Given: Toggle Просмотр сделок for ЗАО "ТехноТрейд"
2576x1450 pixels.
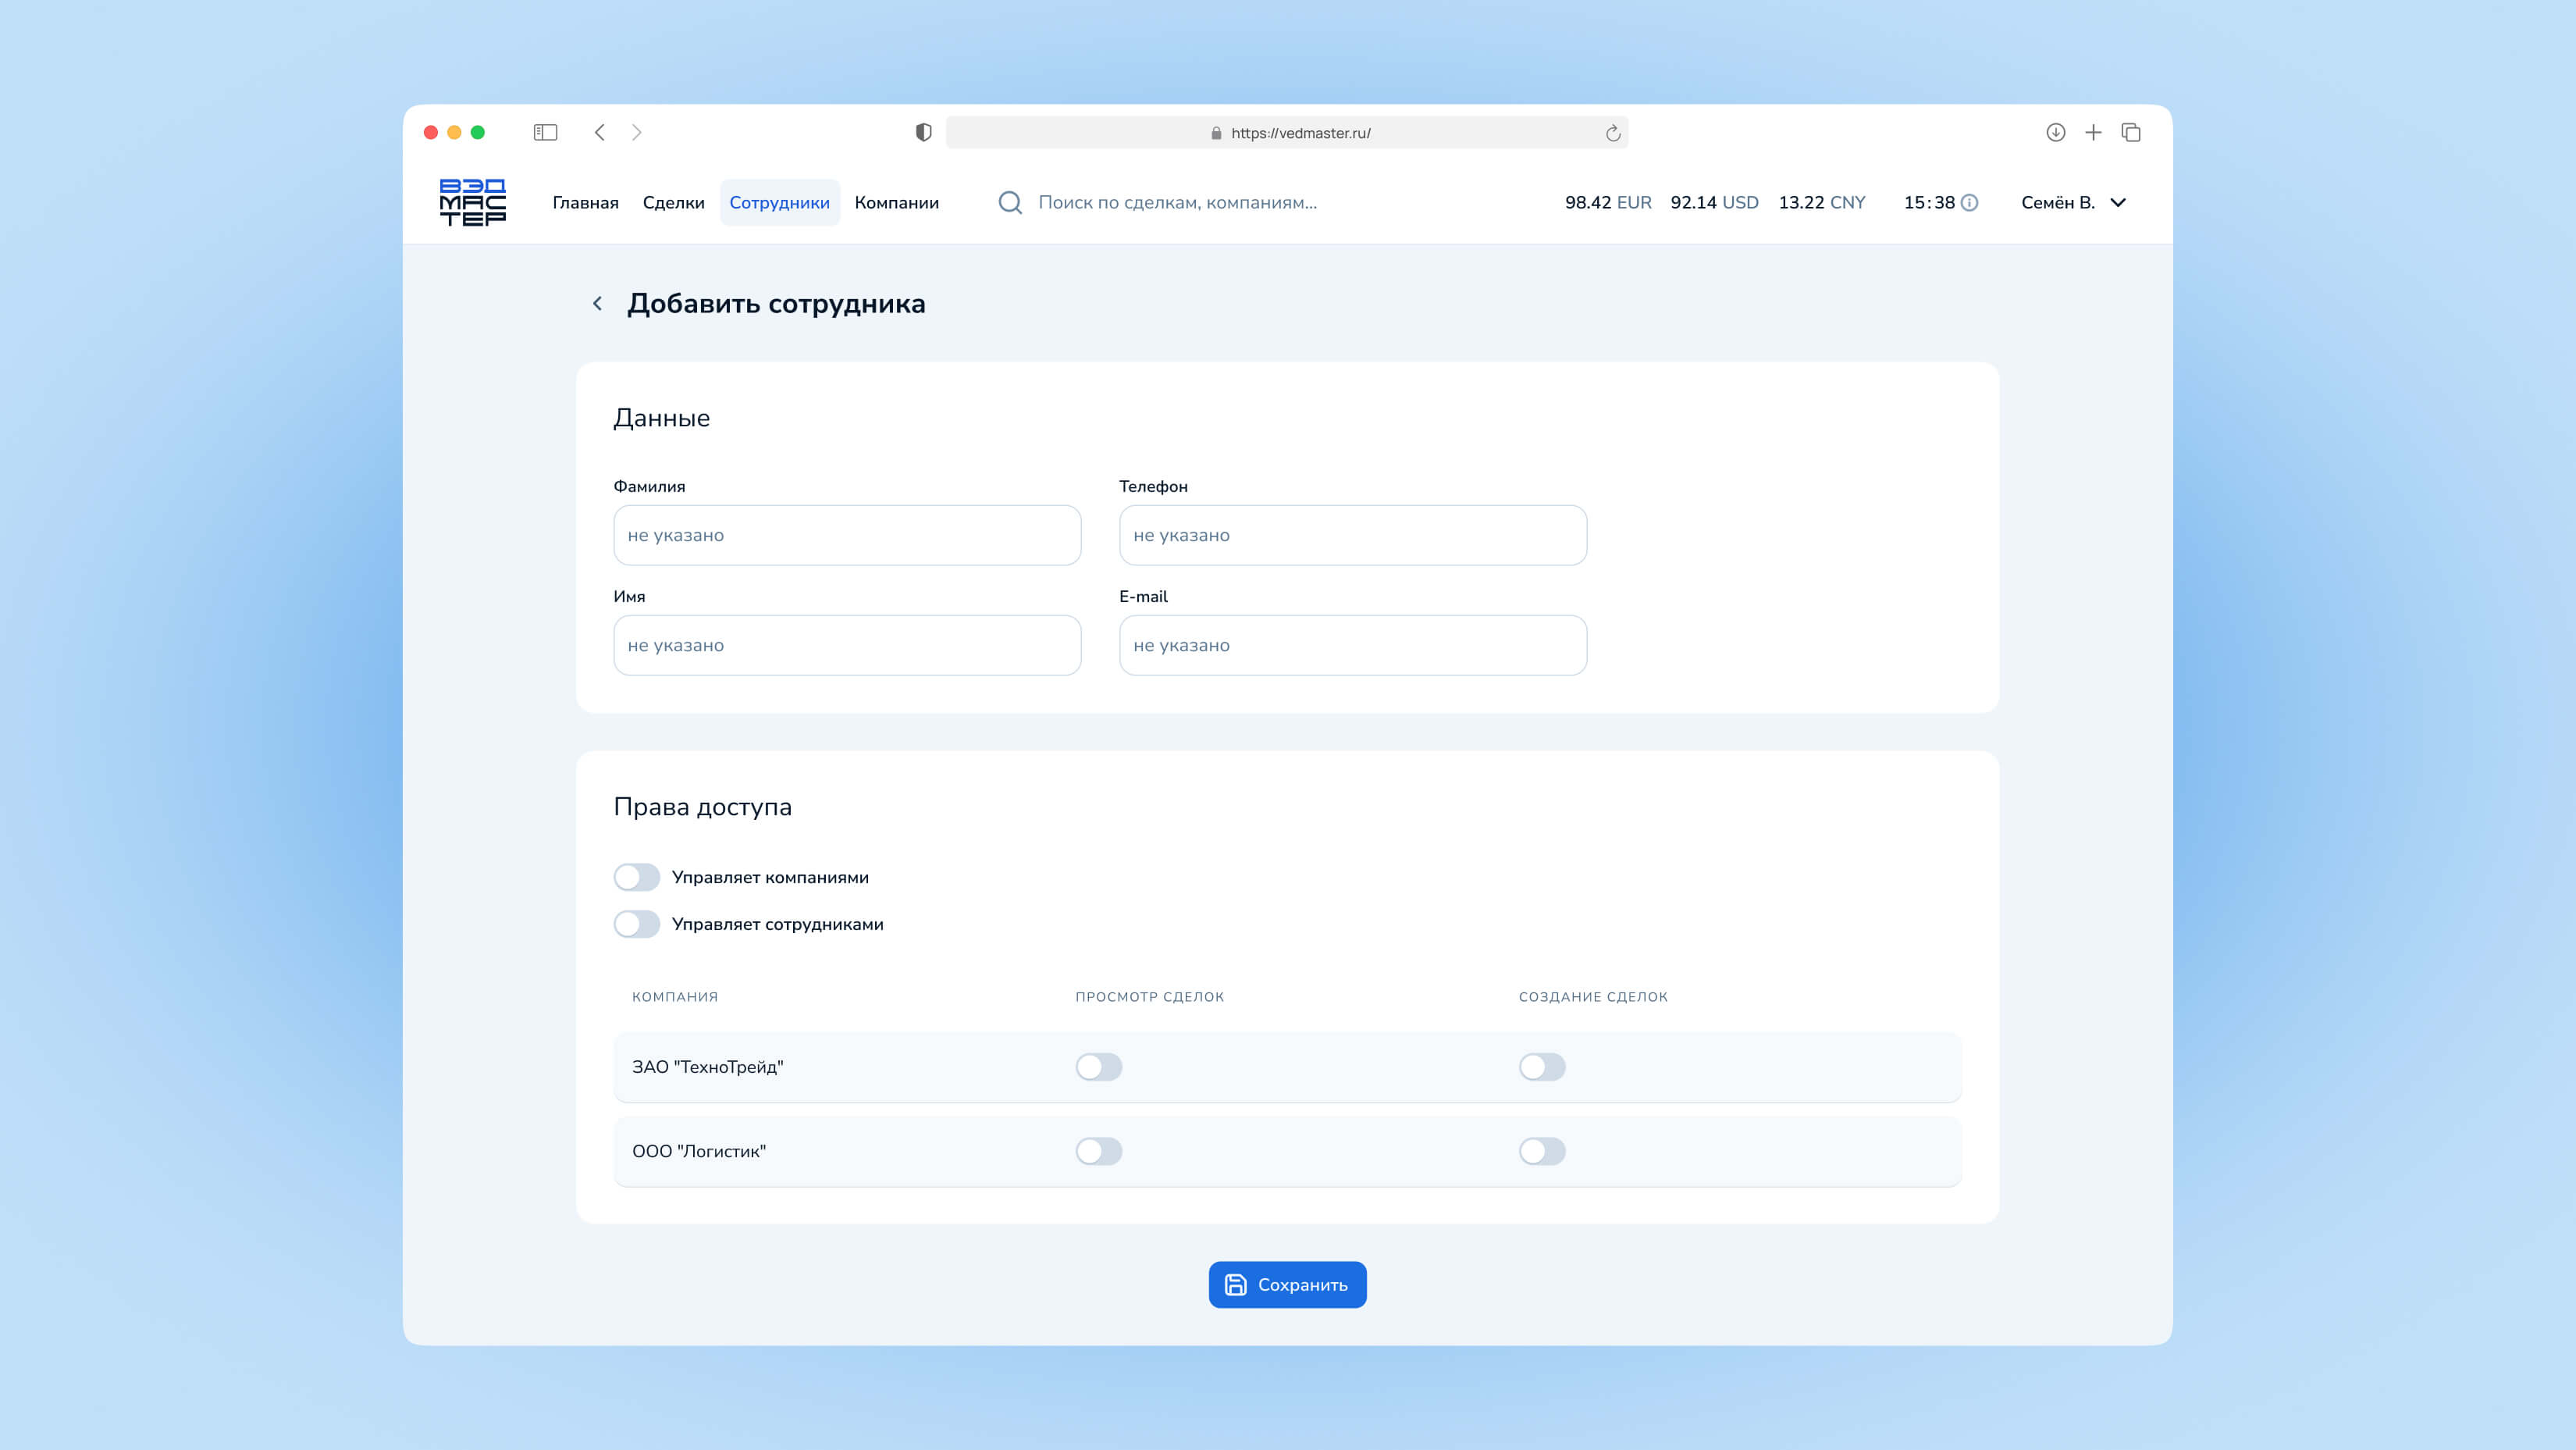Looking at the screenshot, I should tap(1098, 1067).
